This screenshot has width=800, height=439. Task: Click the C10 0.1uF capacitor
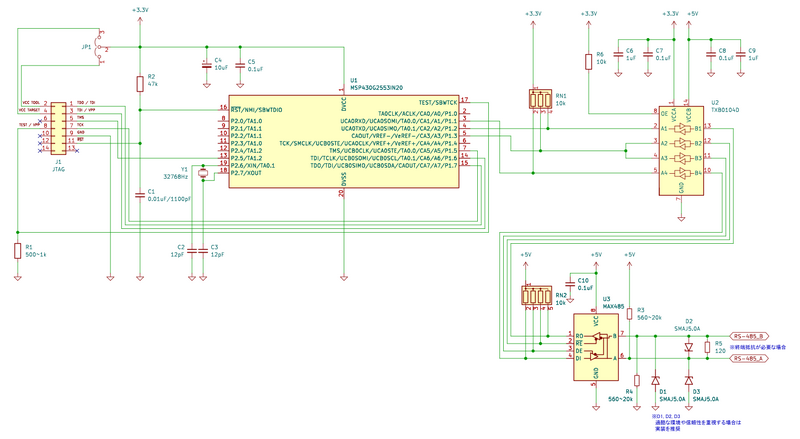coord(570,284)
